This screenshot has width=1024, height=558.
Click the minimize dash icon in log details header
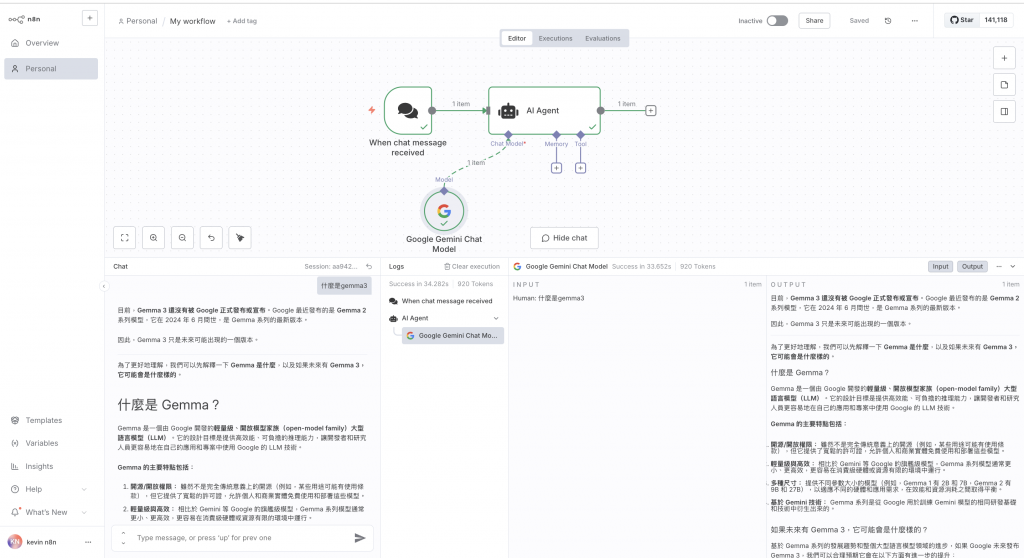coord(999,267)
